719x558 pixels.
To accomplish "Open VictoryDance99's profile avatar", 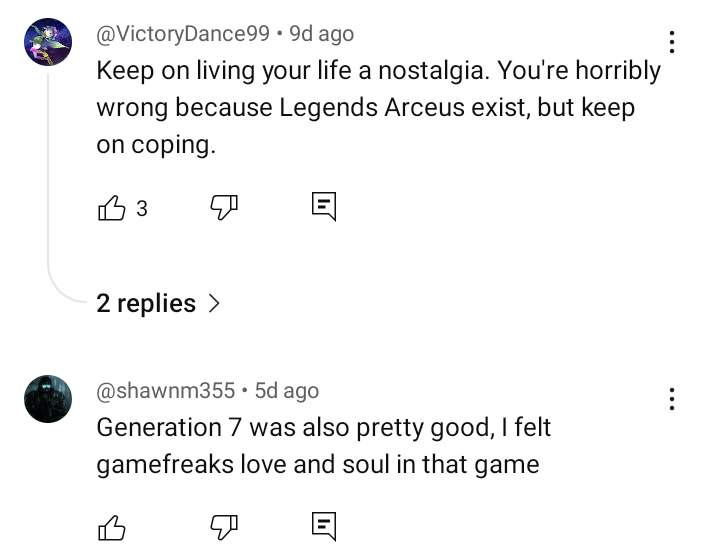I will [x=47, y=42].
